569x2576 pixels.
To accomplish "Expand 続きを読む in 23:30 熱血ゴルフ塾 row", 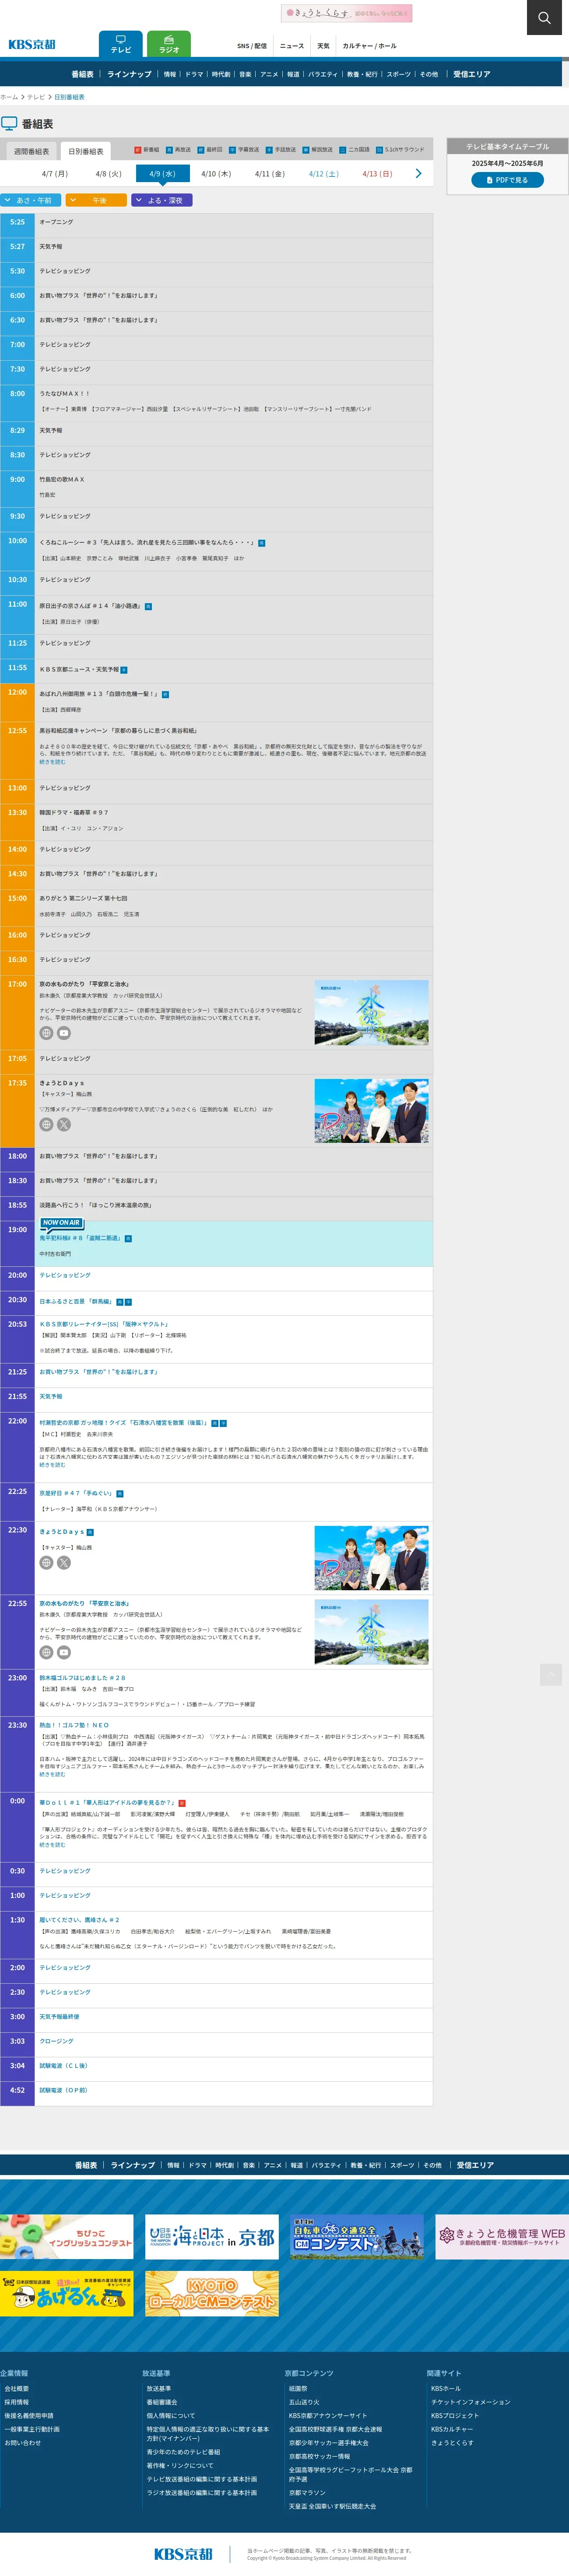I will tap(53, 1775).
